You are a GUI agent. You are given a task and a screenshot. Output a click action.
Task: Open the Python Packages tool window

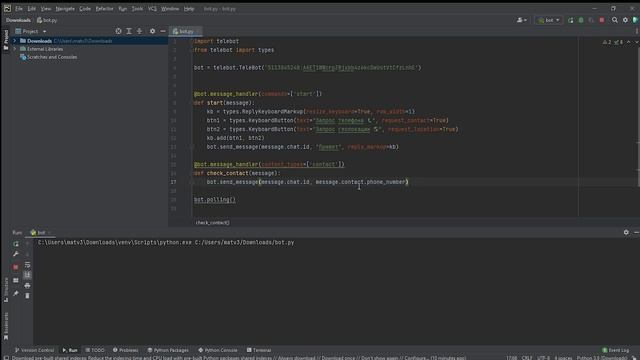click(x=168, y=350)
